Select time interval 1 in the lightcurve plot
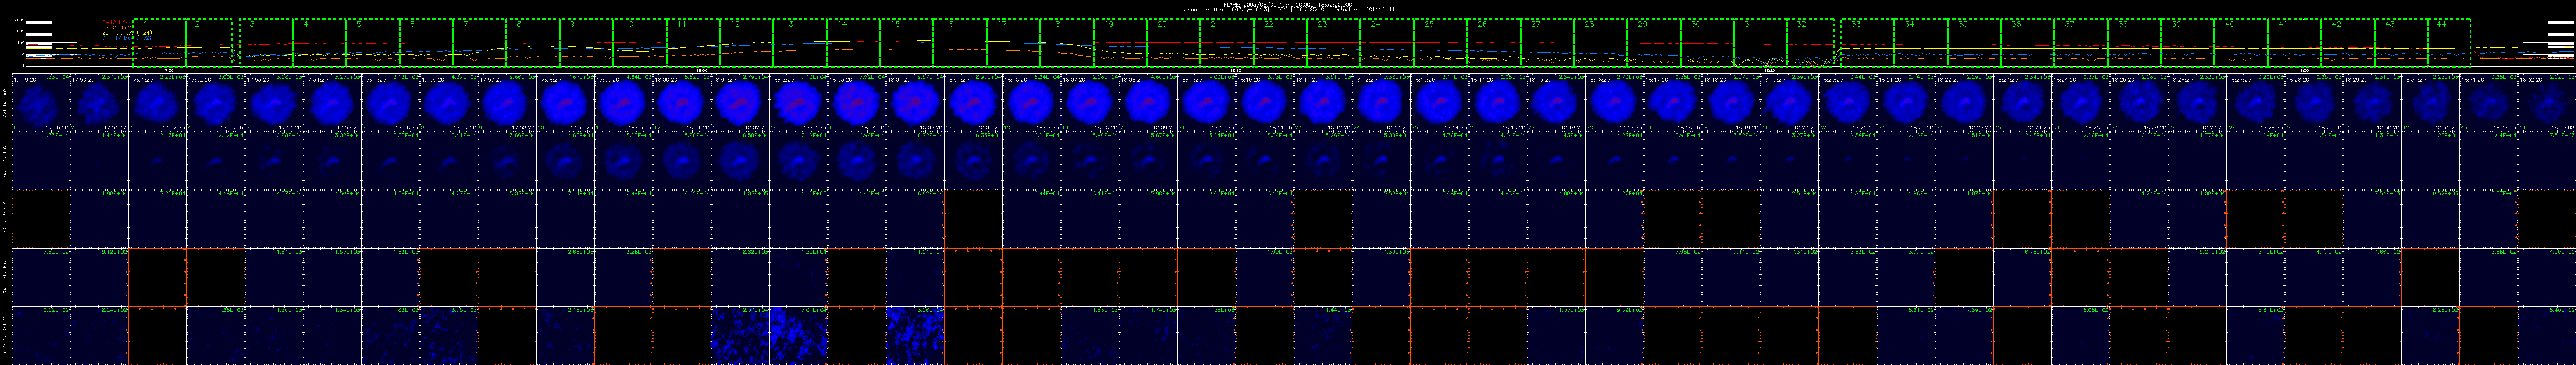2576x365 pixels. pyautogui.click(x=159, y=43)
